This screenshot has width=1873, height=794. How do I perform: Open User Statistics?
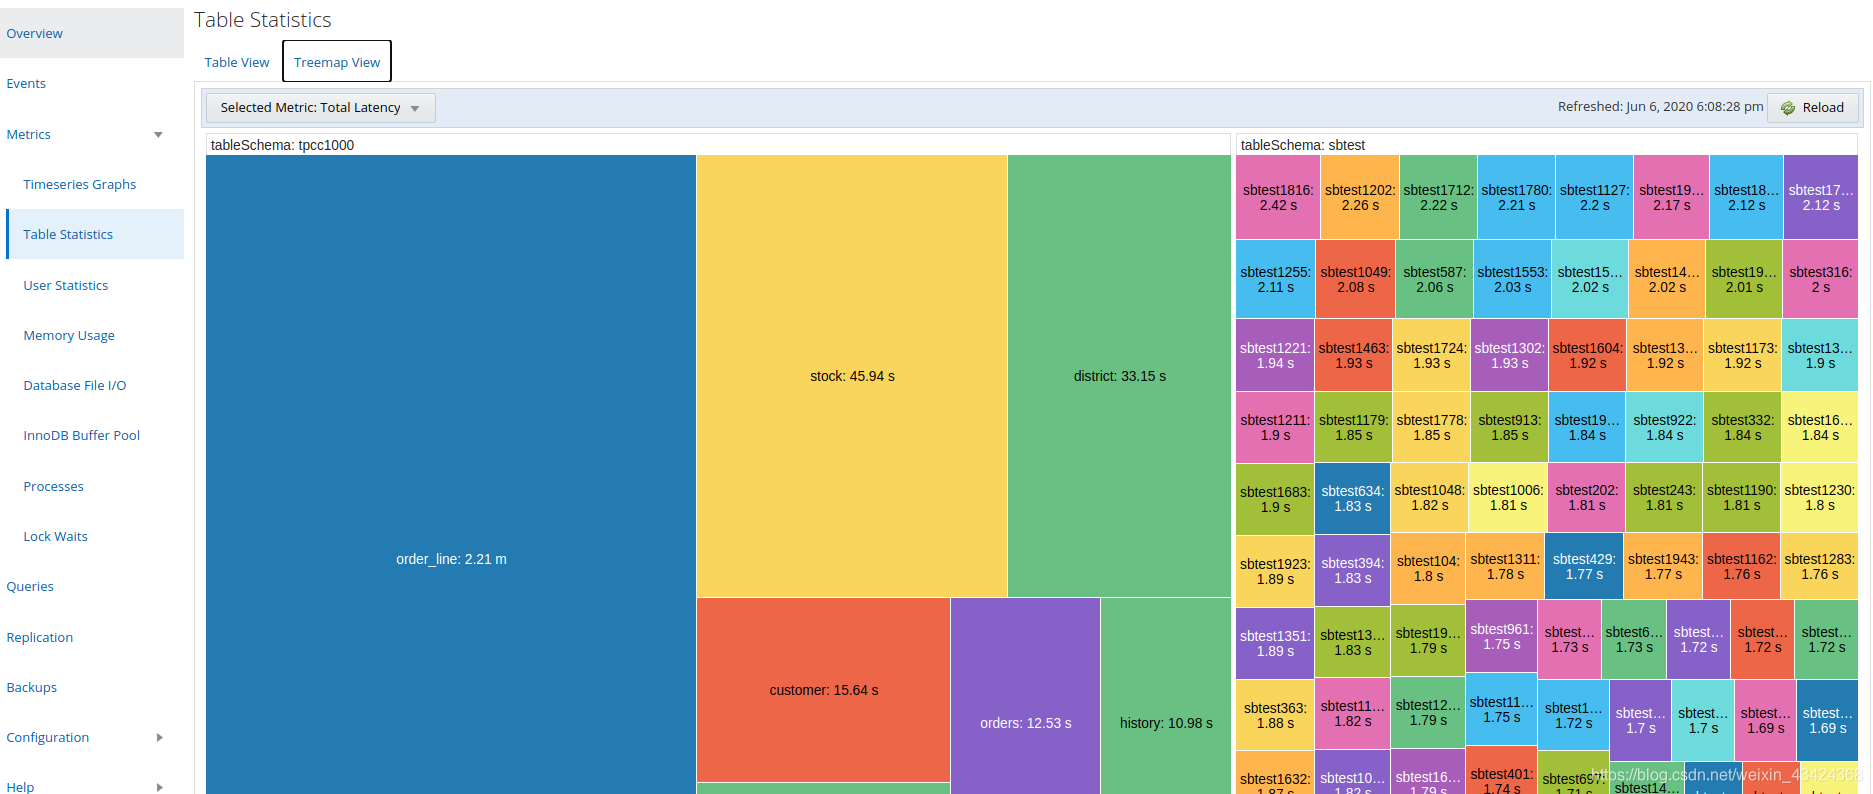[66, 286]
